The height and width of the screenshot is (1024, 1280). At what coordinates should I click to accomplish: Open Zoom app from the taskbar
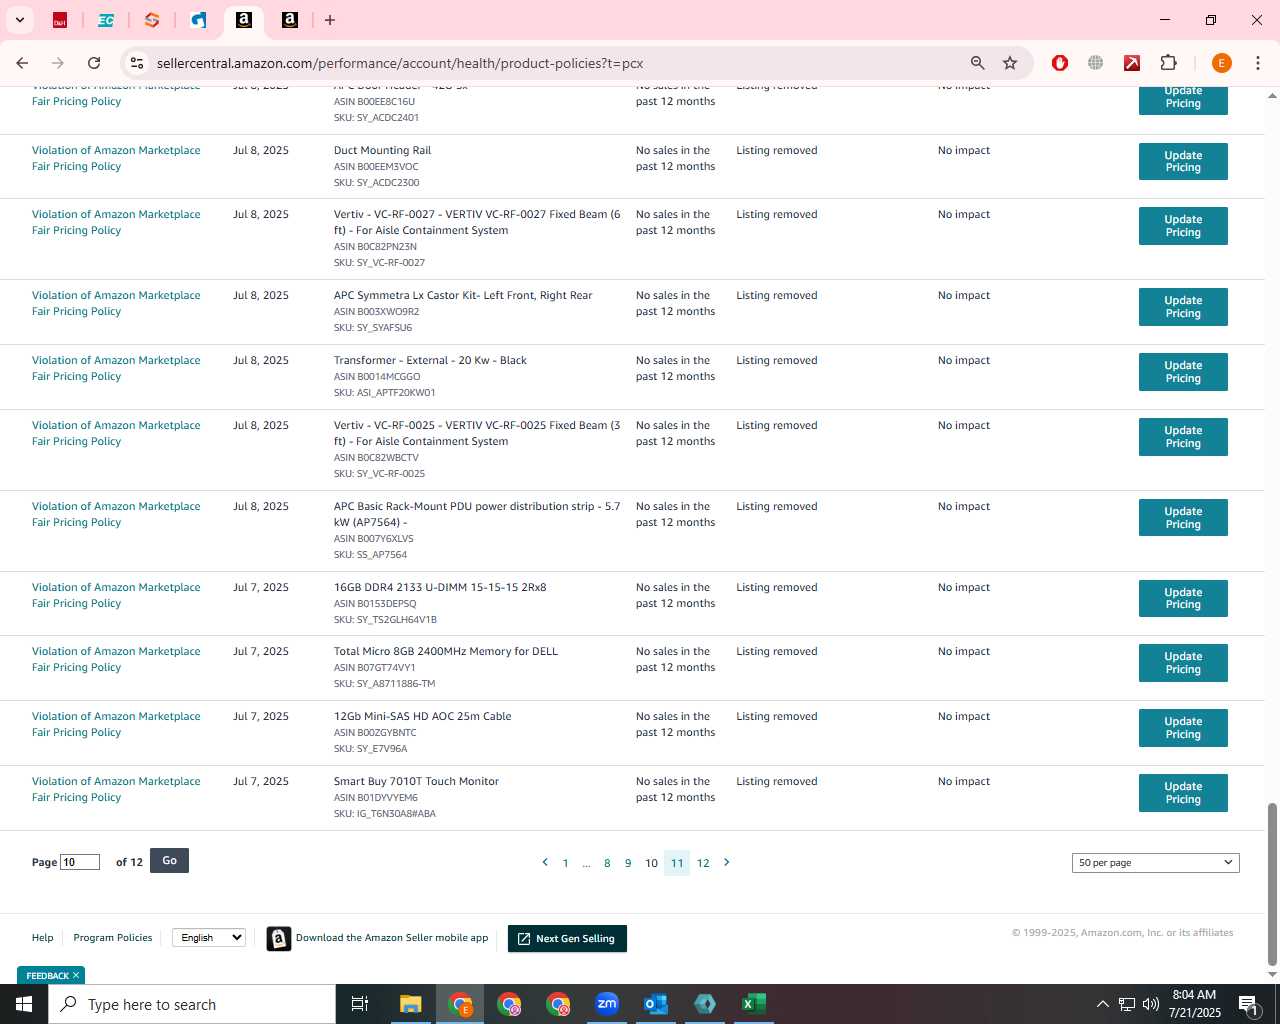[607, 1004]
